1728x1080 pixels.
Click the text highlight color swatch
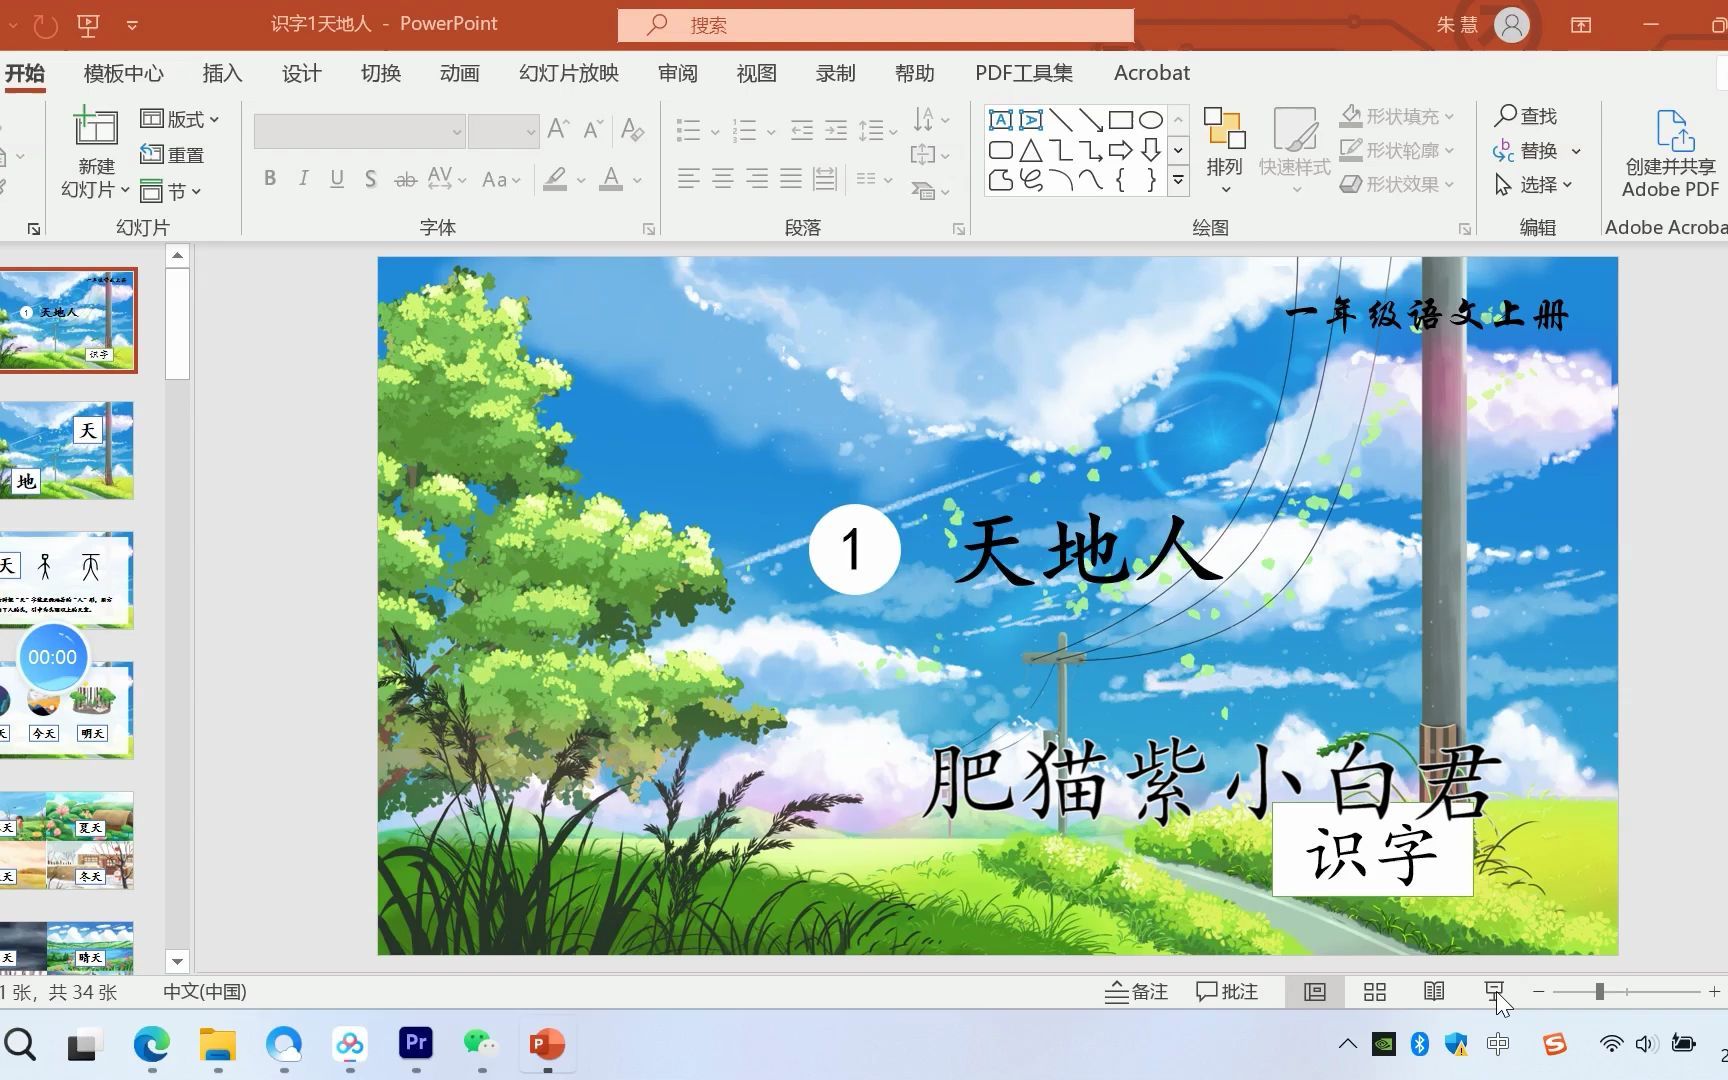(x=555, y=180)
